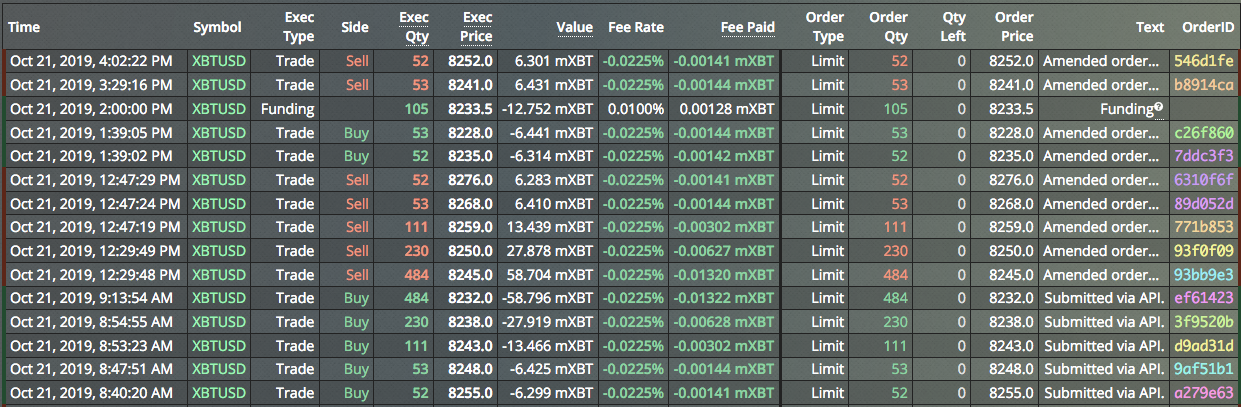
Task: Click order ID 6310f6f
Action: pyautogui.click(x=1204, y=180)
